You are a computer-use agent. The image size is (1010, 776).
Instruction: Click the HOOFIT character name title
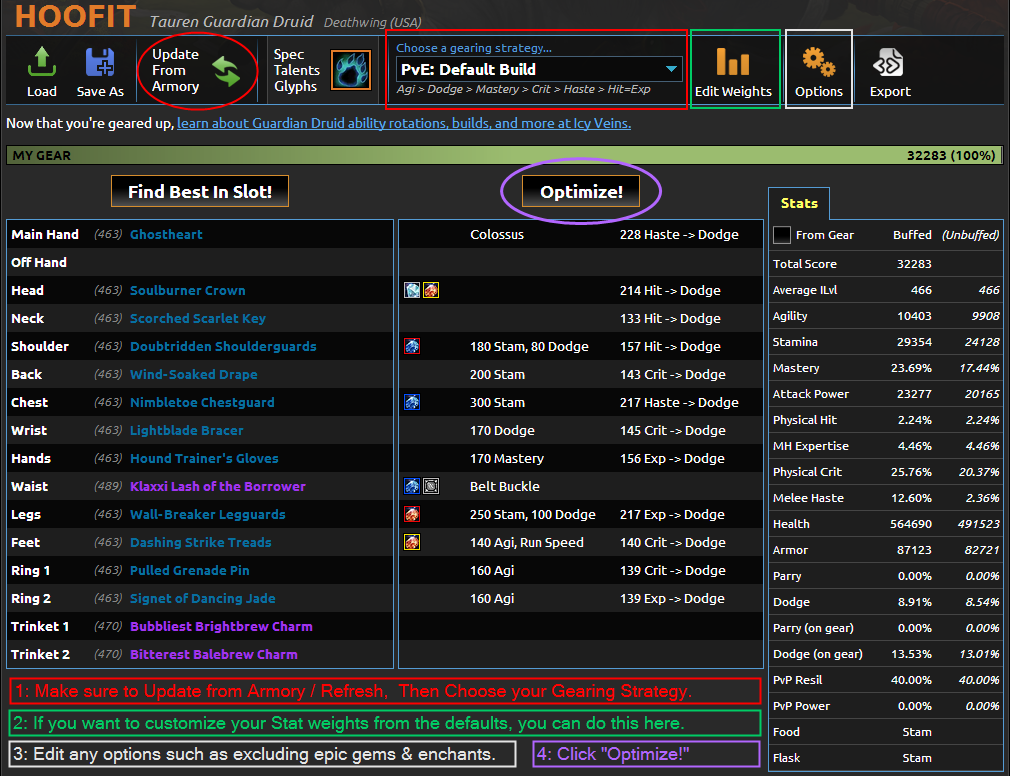click(75, 16)
